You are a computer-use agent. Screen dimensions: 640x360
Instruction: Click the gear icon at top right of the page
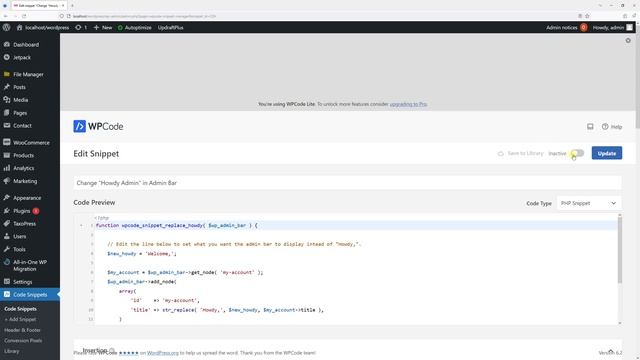[x=628, y=40]
